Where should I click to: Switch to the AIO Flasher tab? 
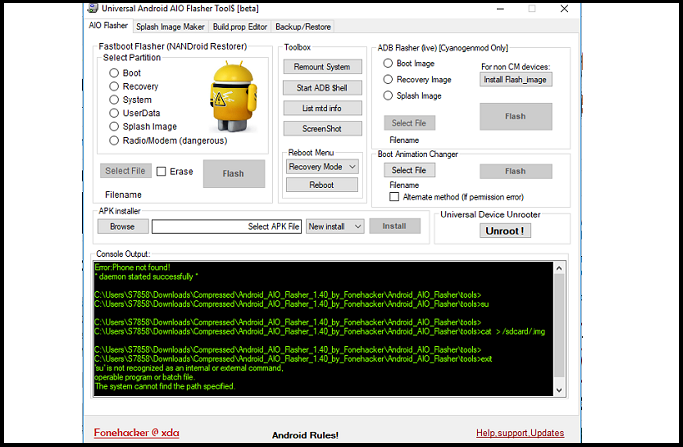pyautogui.click(x=108, y=26)
